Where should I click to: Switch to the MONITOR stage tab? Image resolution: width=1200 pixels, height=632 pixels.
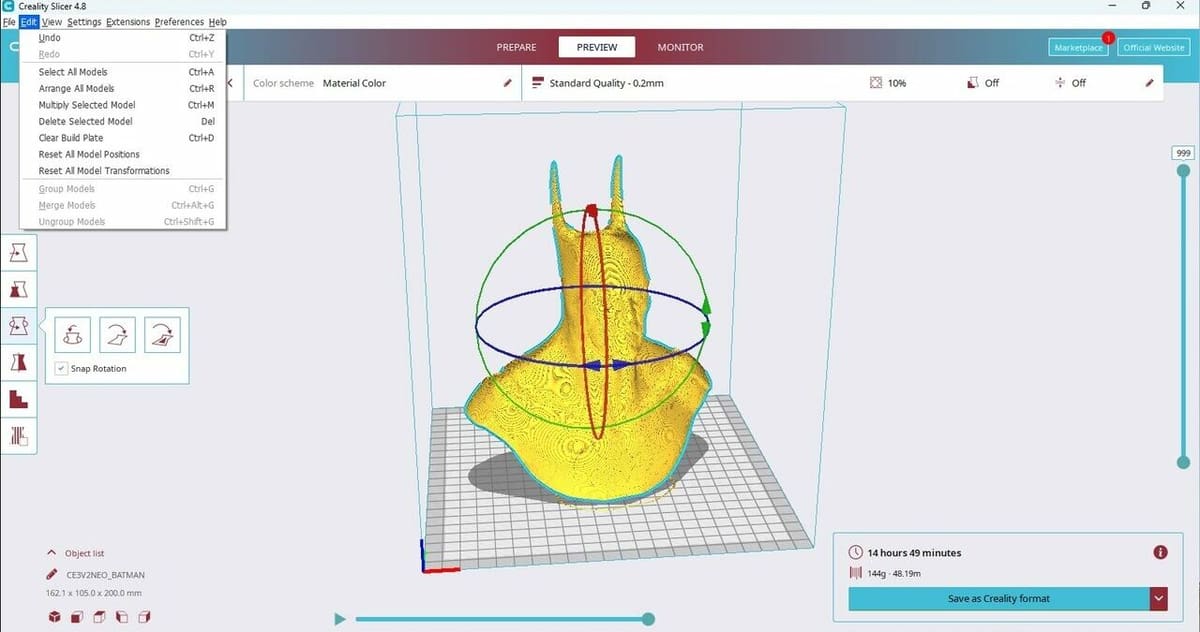(x=680, y=47)
